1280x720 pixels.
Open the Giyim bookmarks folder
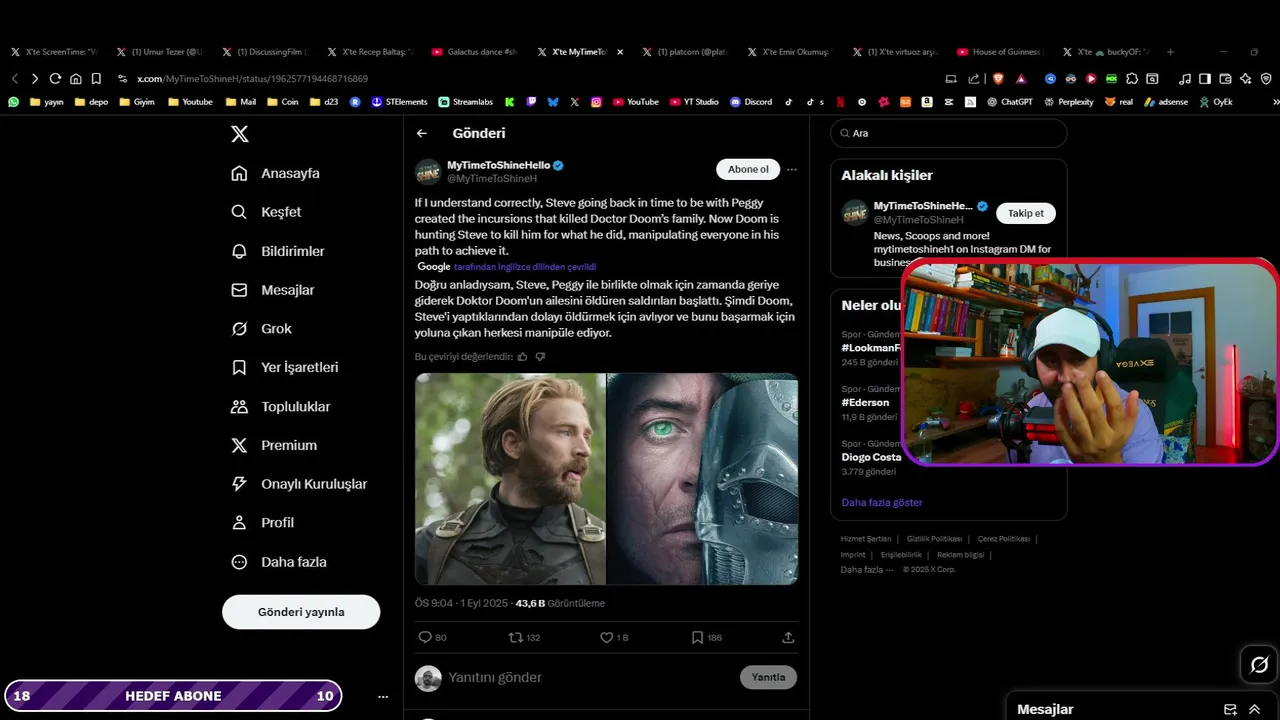pyautogui.click(x=137, y=102)
